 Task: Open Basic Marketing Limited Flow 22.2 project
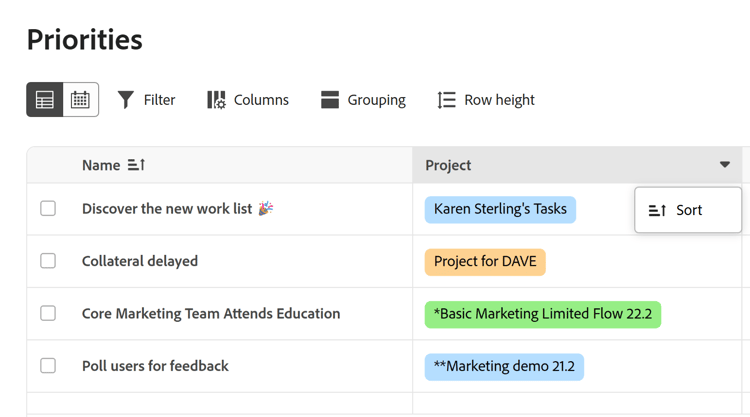[x=543, y=314]
